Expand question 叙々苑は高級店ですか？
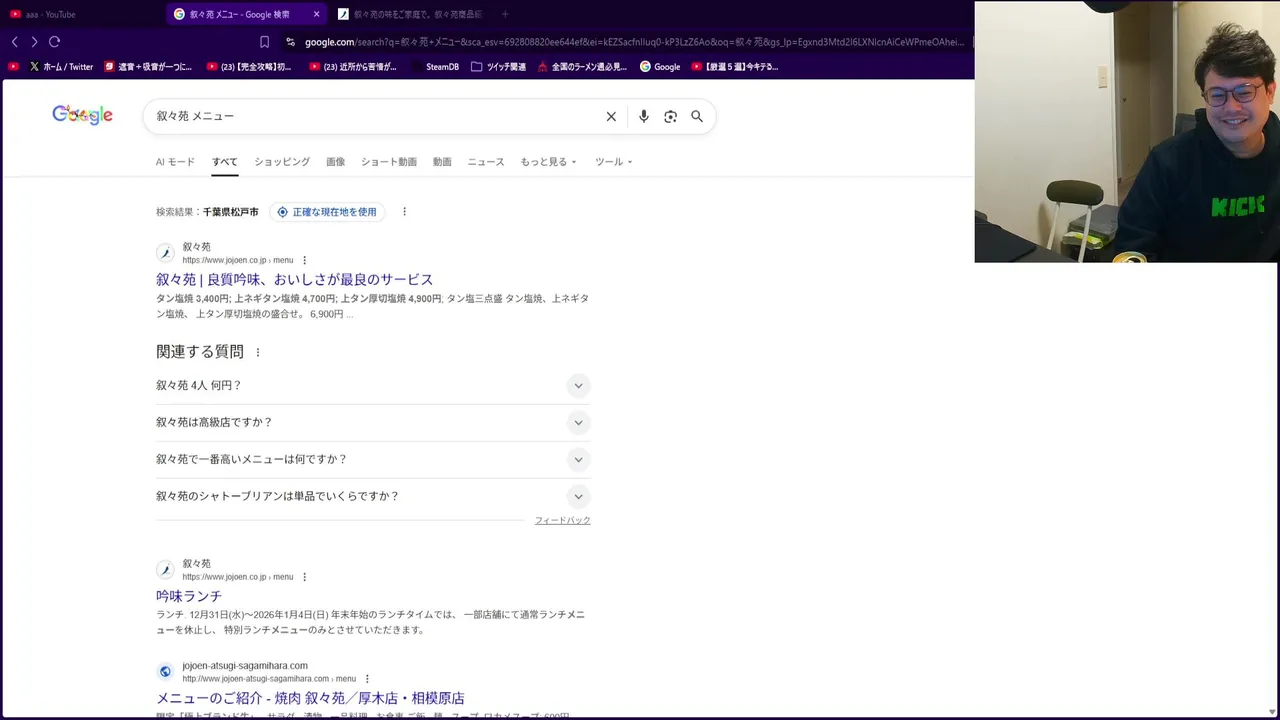Viewport: 1280px width, 720px height. point(373,423)
